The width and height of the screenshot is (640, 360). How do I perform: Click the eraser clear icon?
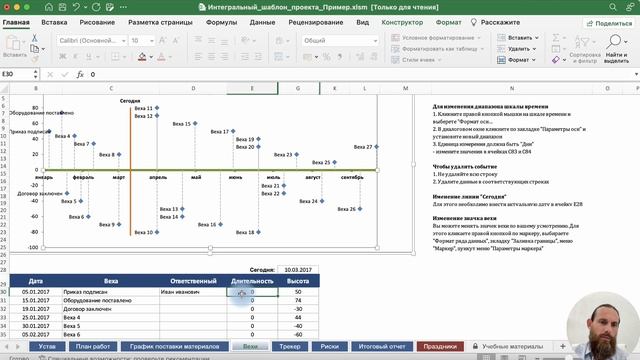click(556, 60)
